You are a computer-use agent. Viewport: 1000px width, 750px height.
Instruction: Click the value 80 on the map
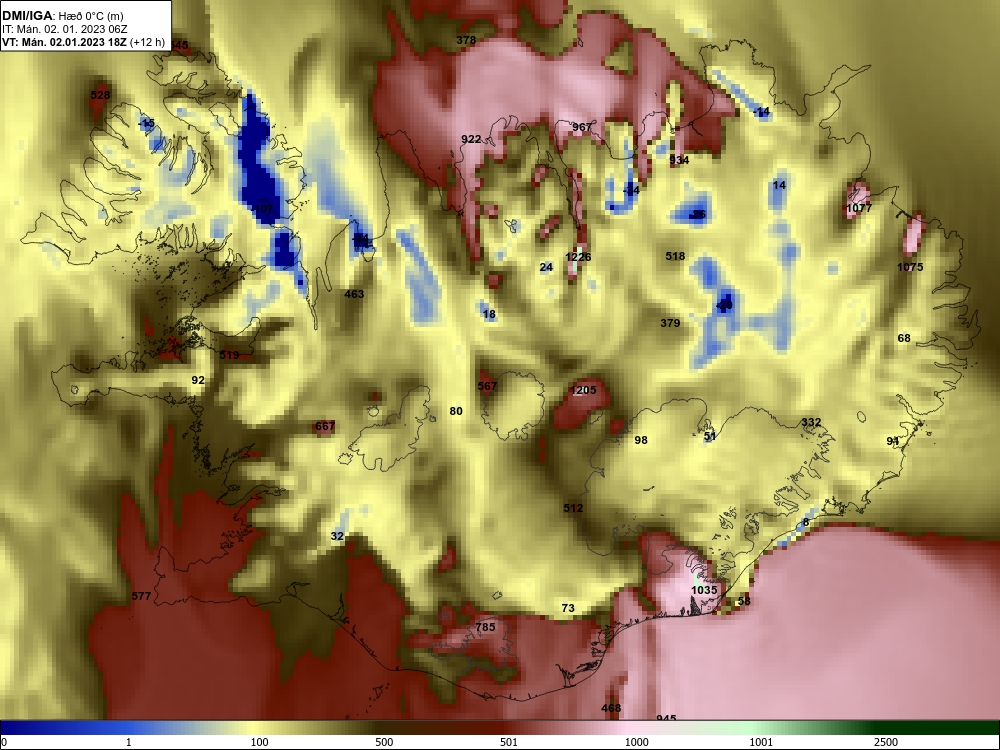(456, 411)
